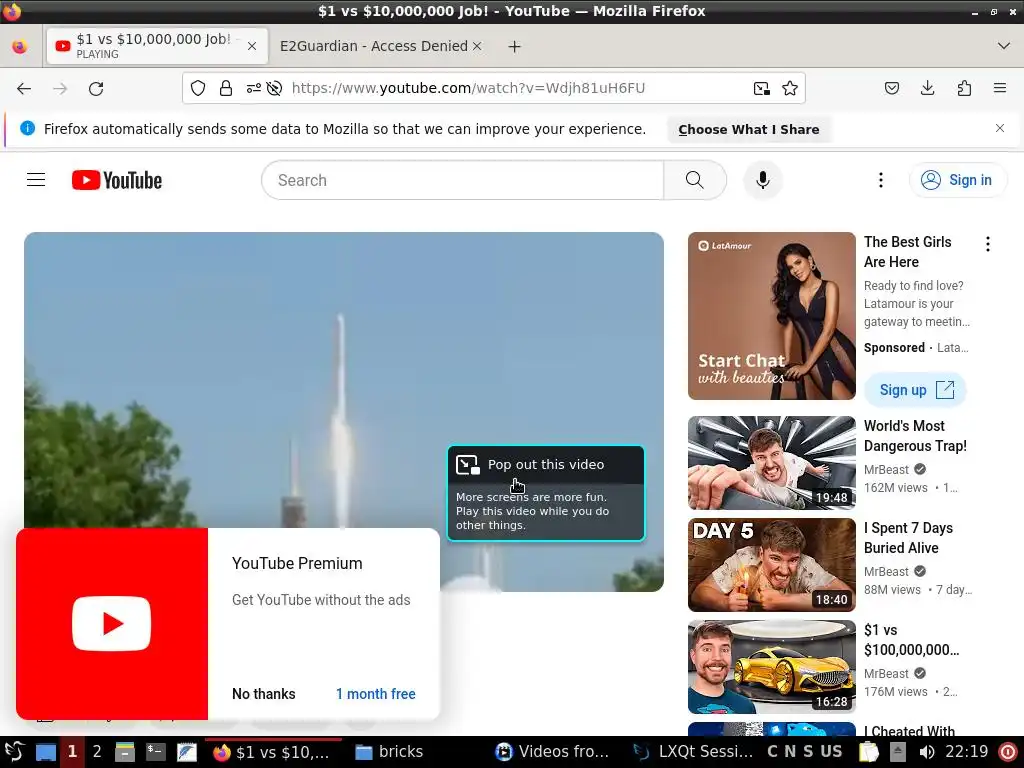This screenshot has width=1024, height=768.
Task: Click No thanks on YouTube Premium
Action: click(x=264, y=694)
